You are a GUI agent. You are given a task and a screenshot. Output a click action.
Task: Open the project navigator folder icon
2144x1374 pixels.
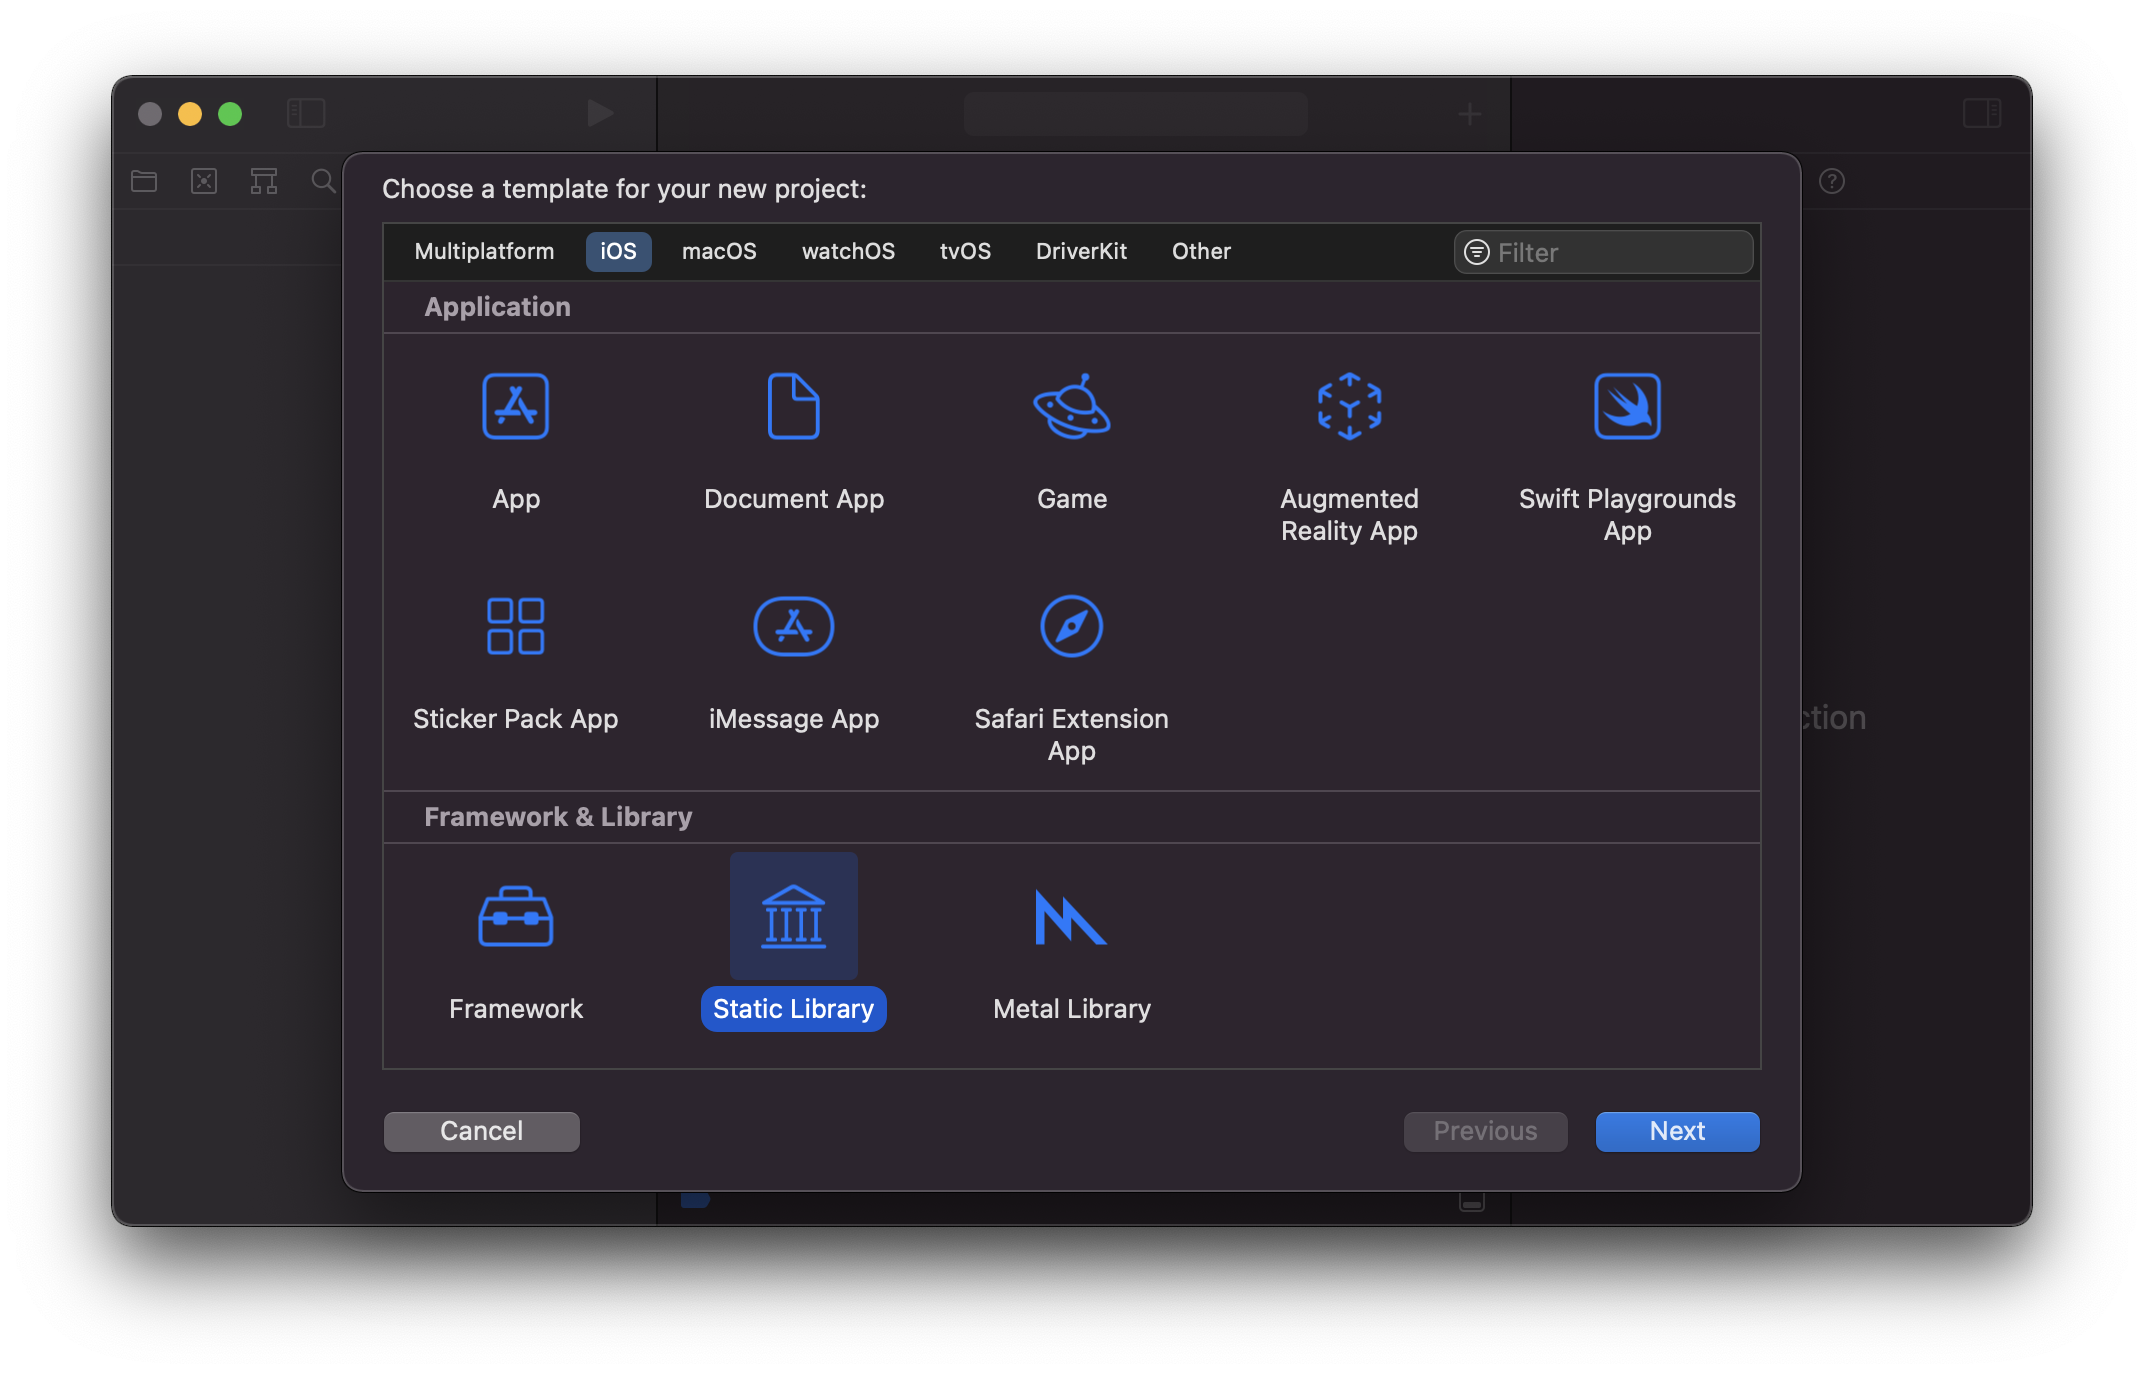[144, 181]
